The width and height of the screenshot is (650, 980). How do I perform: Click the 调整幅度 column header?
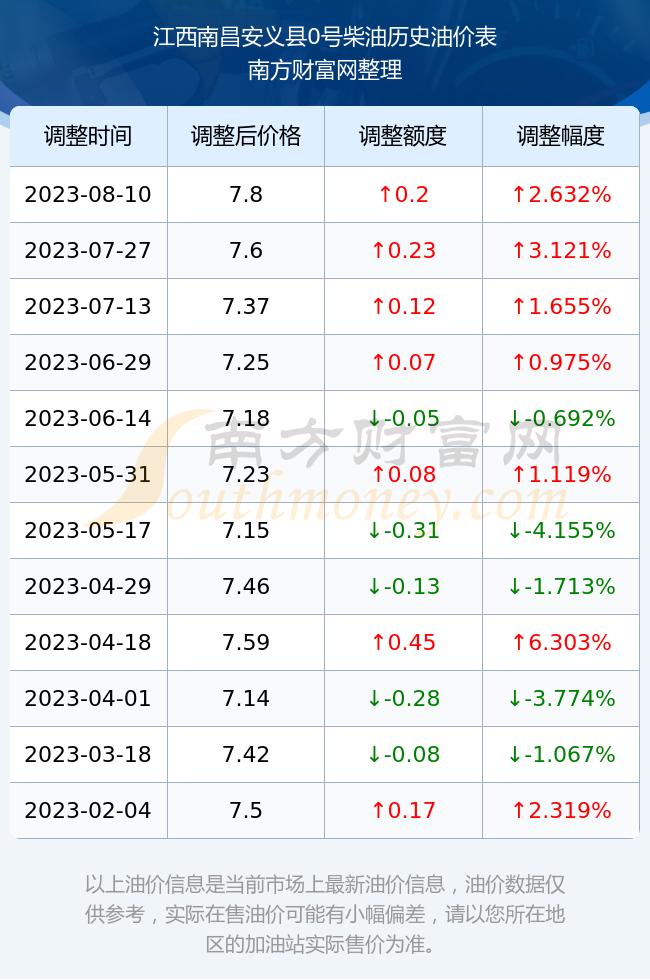[561, 136]
